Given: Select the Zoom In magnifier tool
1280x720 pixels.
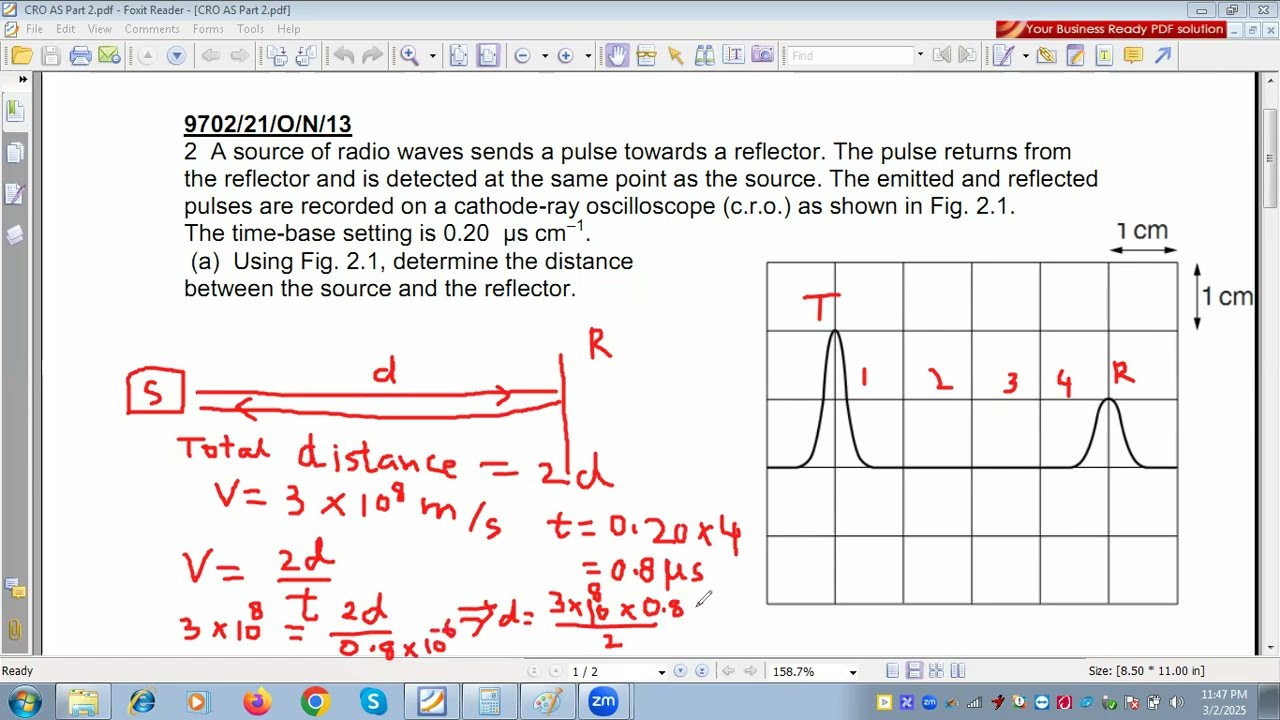Looking at the screenshot, I should tap(410, 56).
